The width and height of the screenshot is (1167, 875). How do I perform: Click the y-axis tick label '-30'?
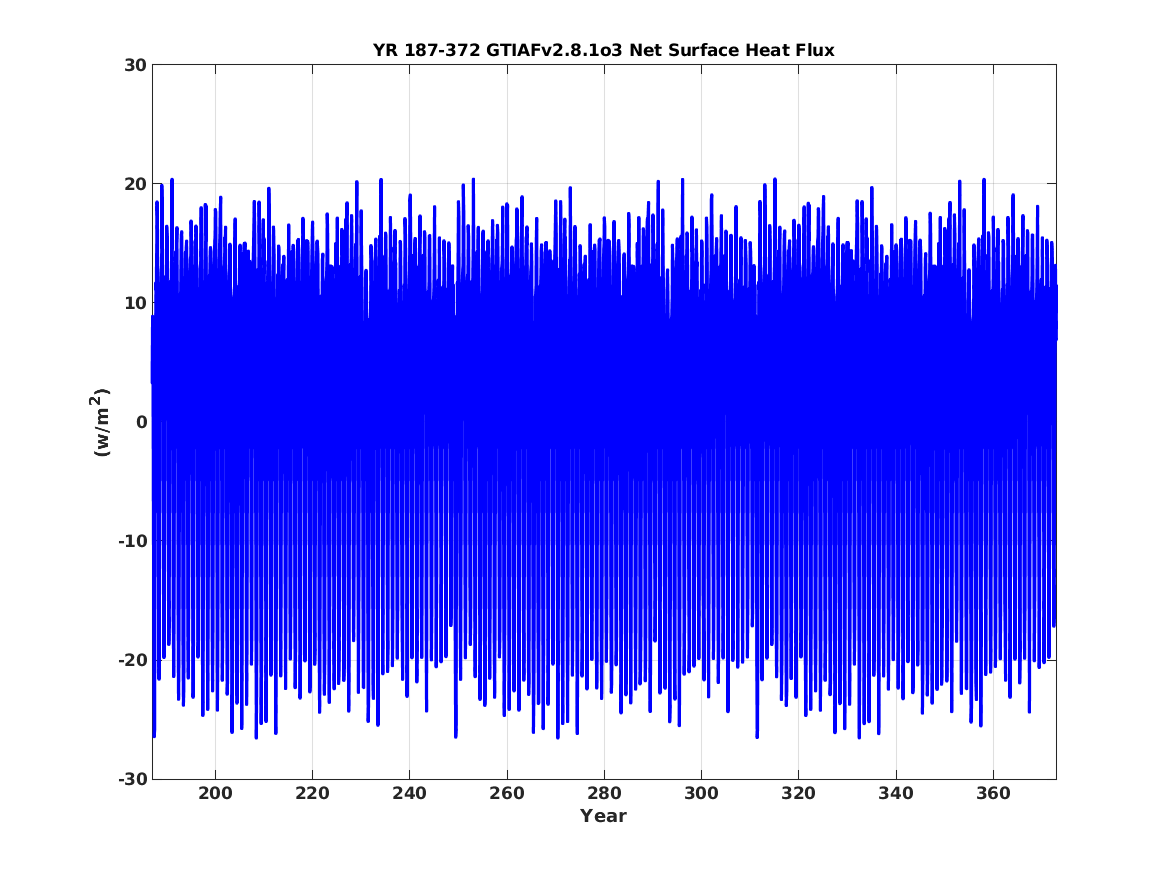[x=132, y=779]
